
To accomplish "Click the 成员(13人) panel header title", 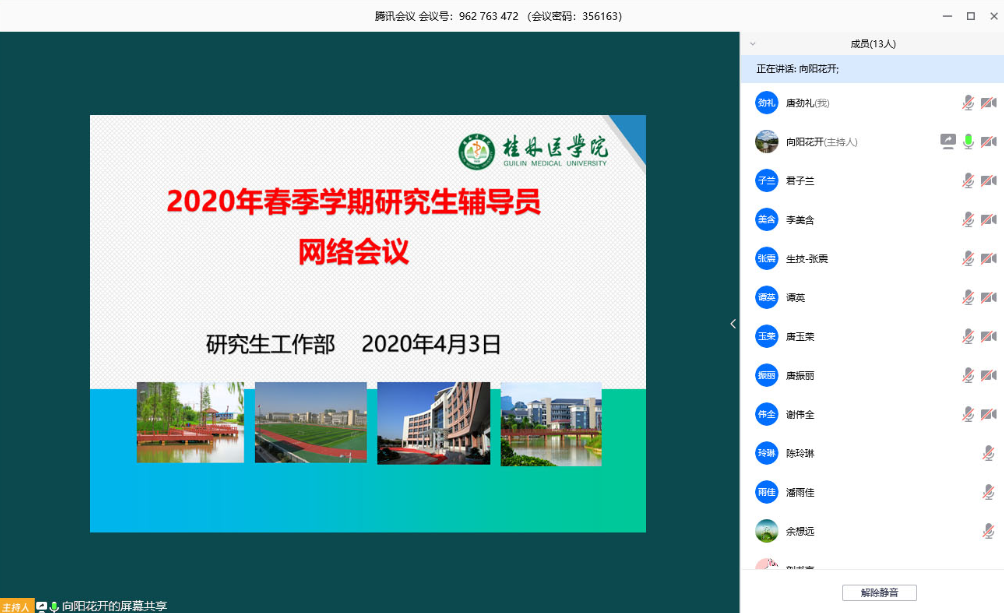I will click(x=872, y=44).
